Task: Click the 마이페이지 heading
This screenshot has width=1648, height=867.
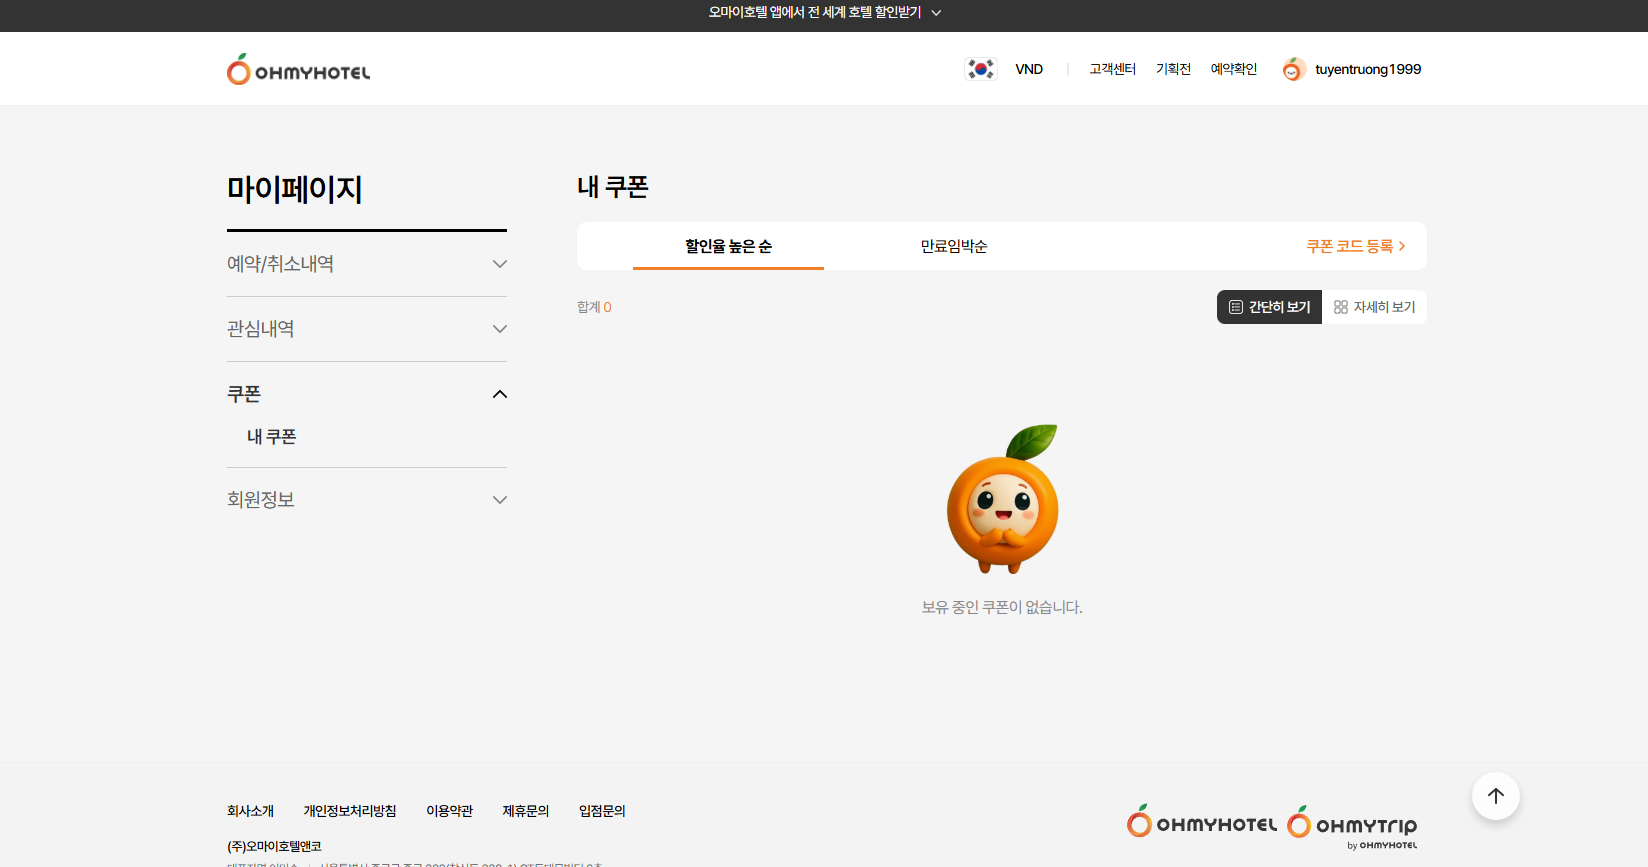Action: point(295,189)
